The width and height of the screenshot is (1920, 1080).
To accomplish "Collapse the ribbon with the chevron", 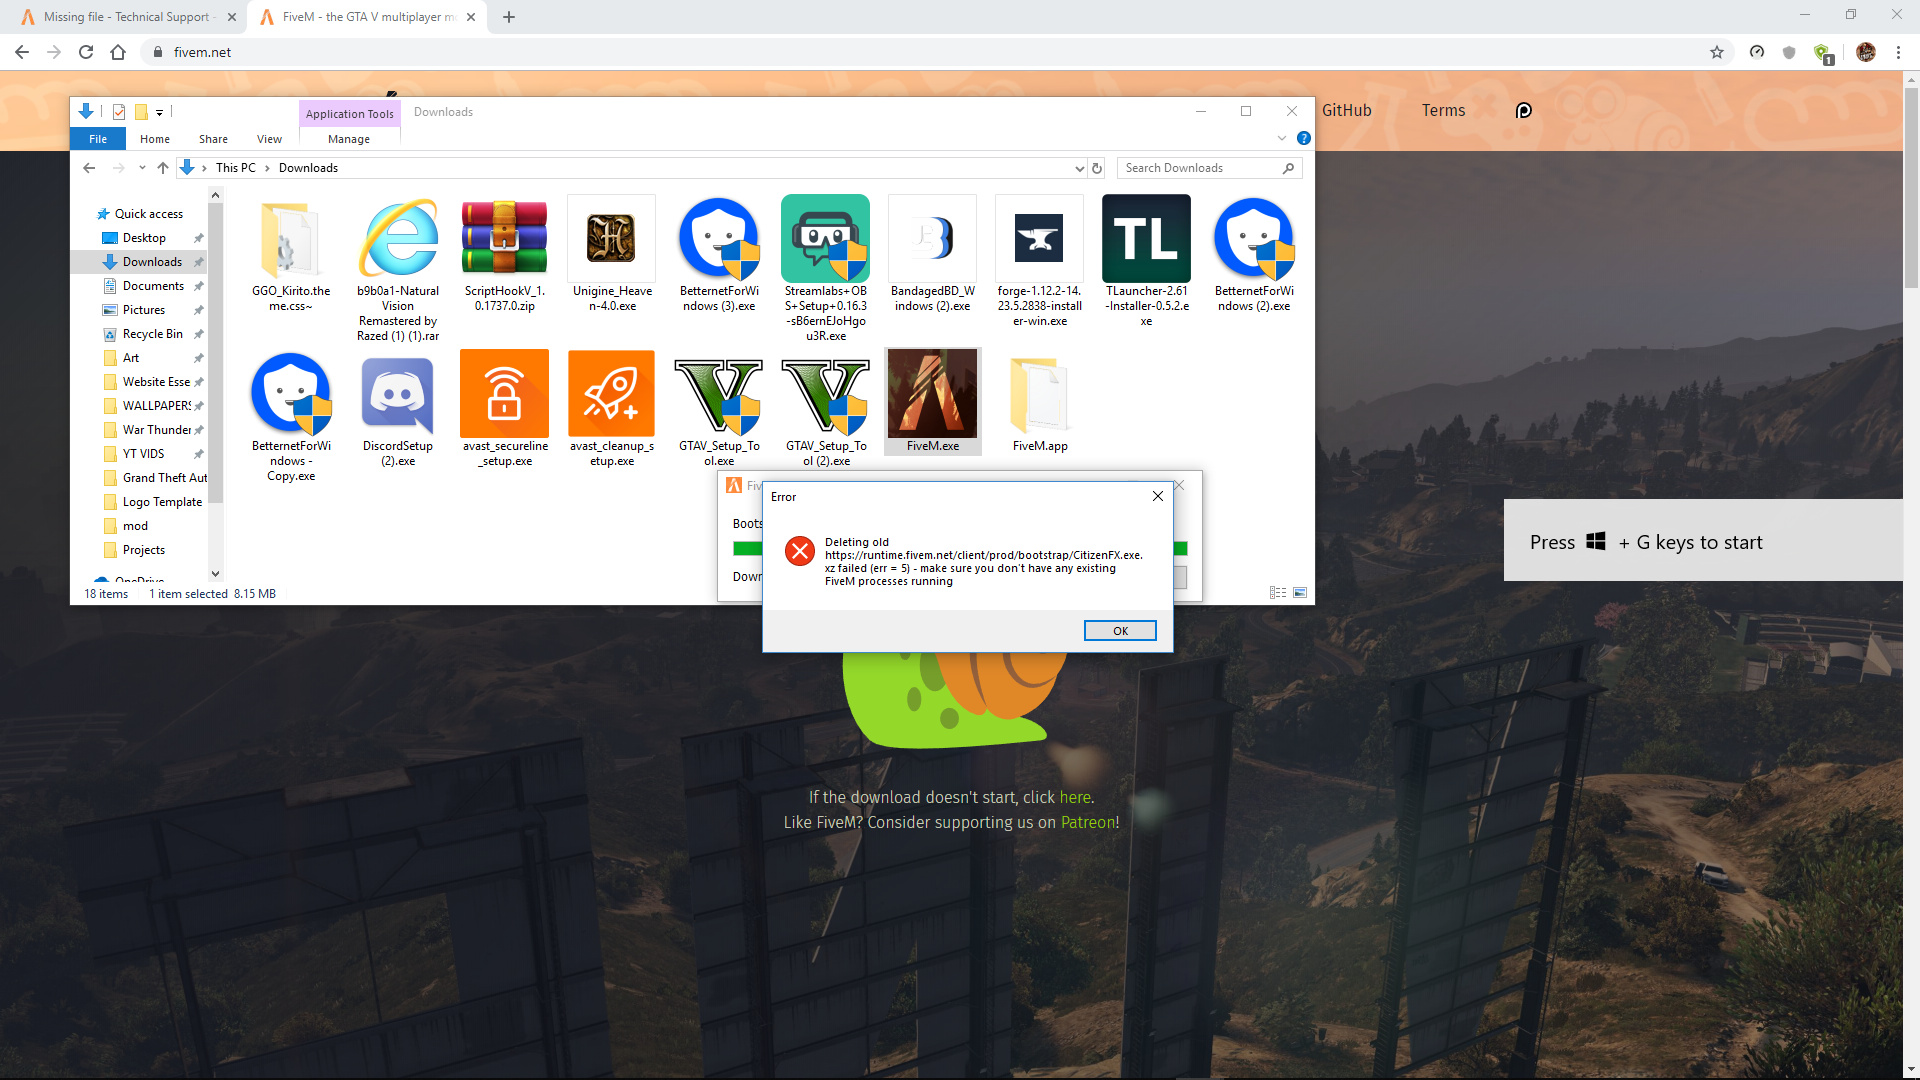I will 1283,139.
